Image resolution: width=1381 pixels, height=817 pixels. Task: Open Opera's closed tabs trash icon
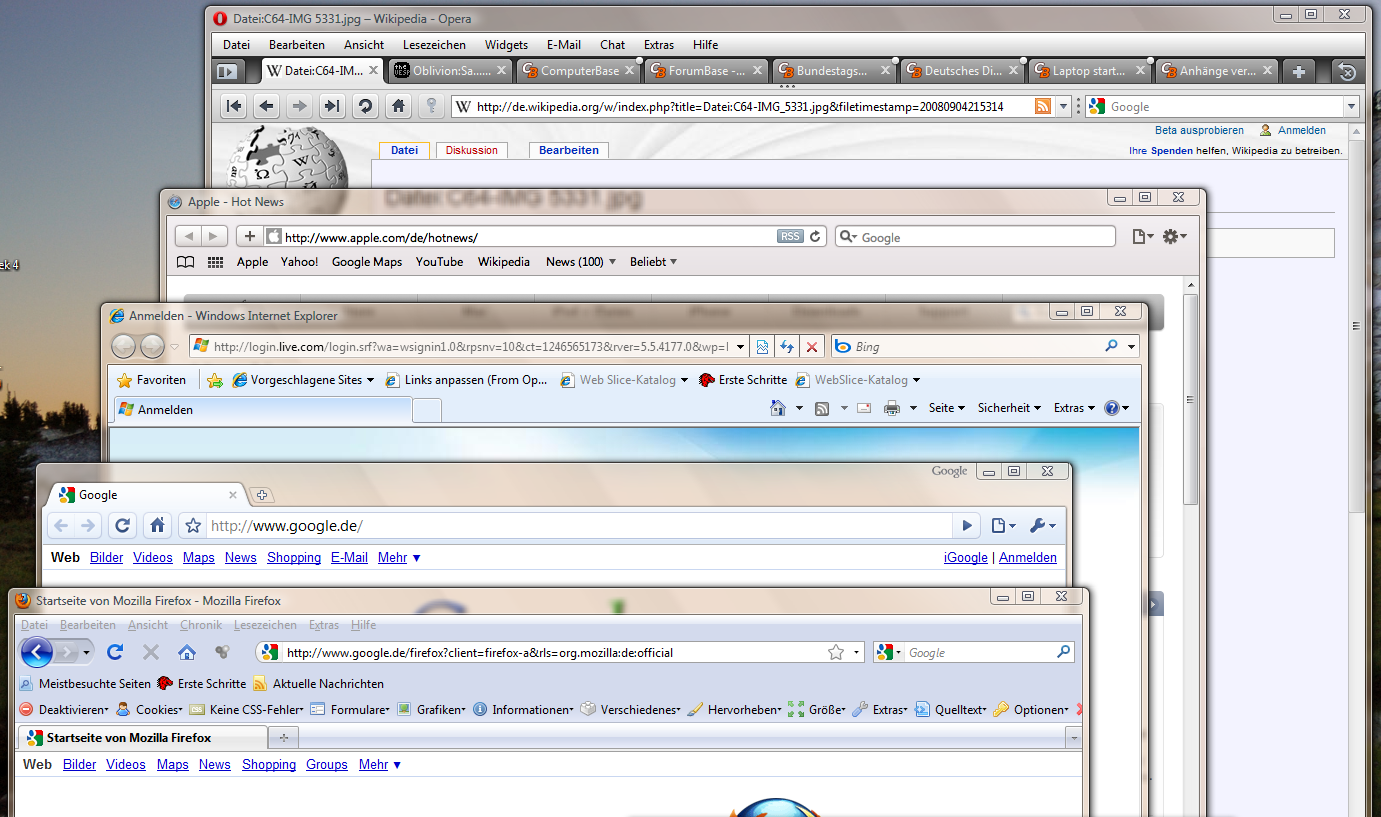click(1347, 71)
